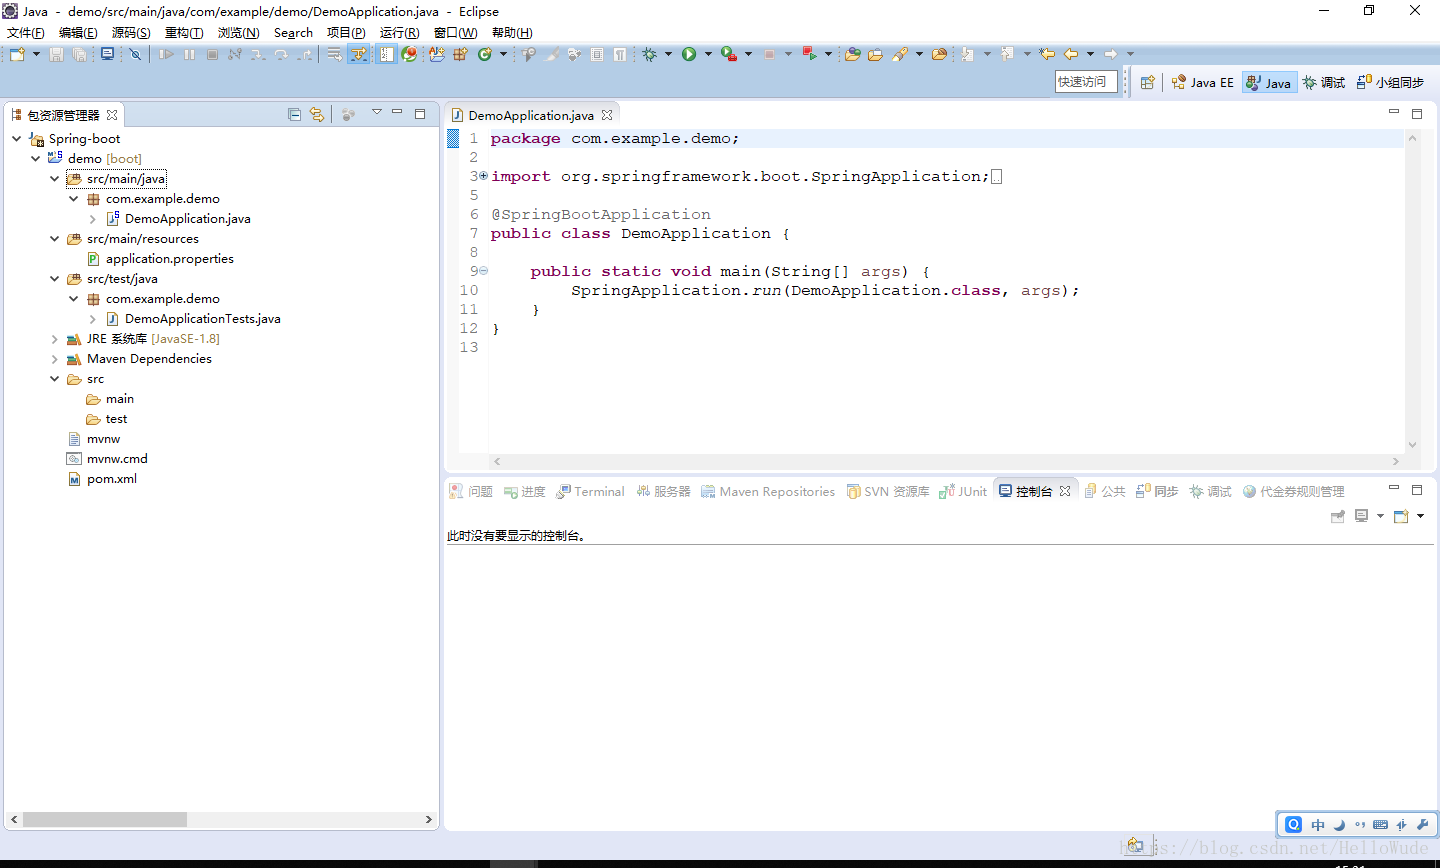Switch to the SVN 资源库 tab
This screenshot has height=868, width=1440.
pyautogui.click(x=888, y=491)
